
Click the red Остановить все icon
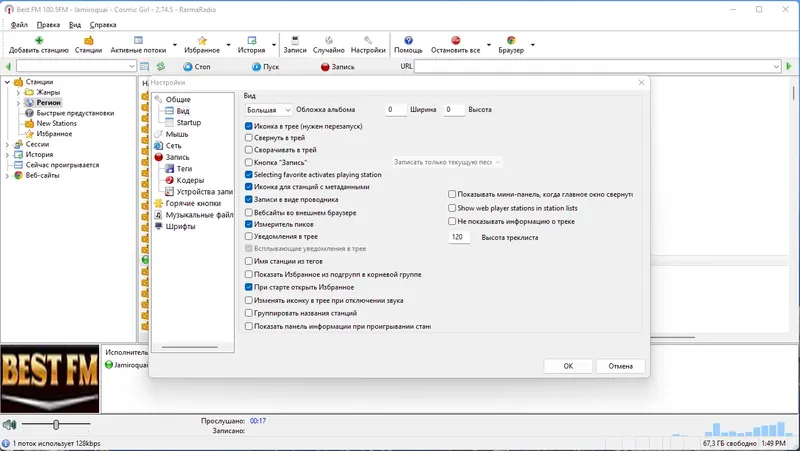pos(456,40)
